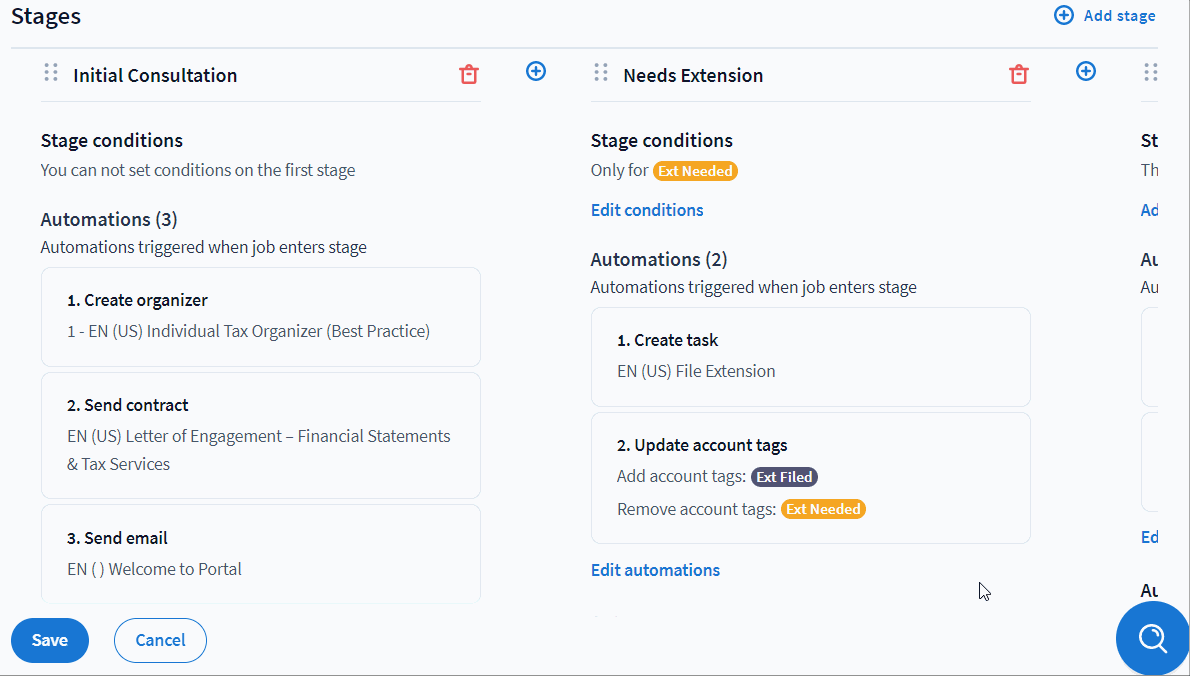The width and height of the screenshot is (1190, 676).
Task: Open Edit conditions for Needs Extension
Action: (647, 210)
